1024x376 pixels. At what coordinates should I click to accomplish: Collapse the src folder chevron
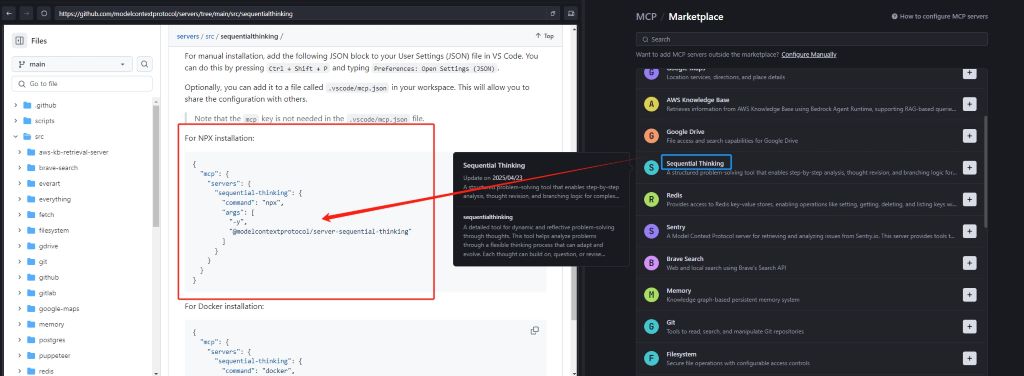pyautogui.click(x=16, y=136)
